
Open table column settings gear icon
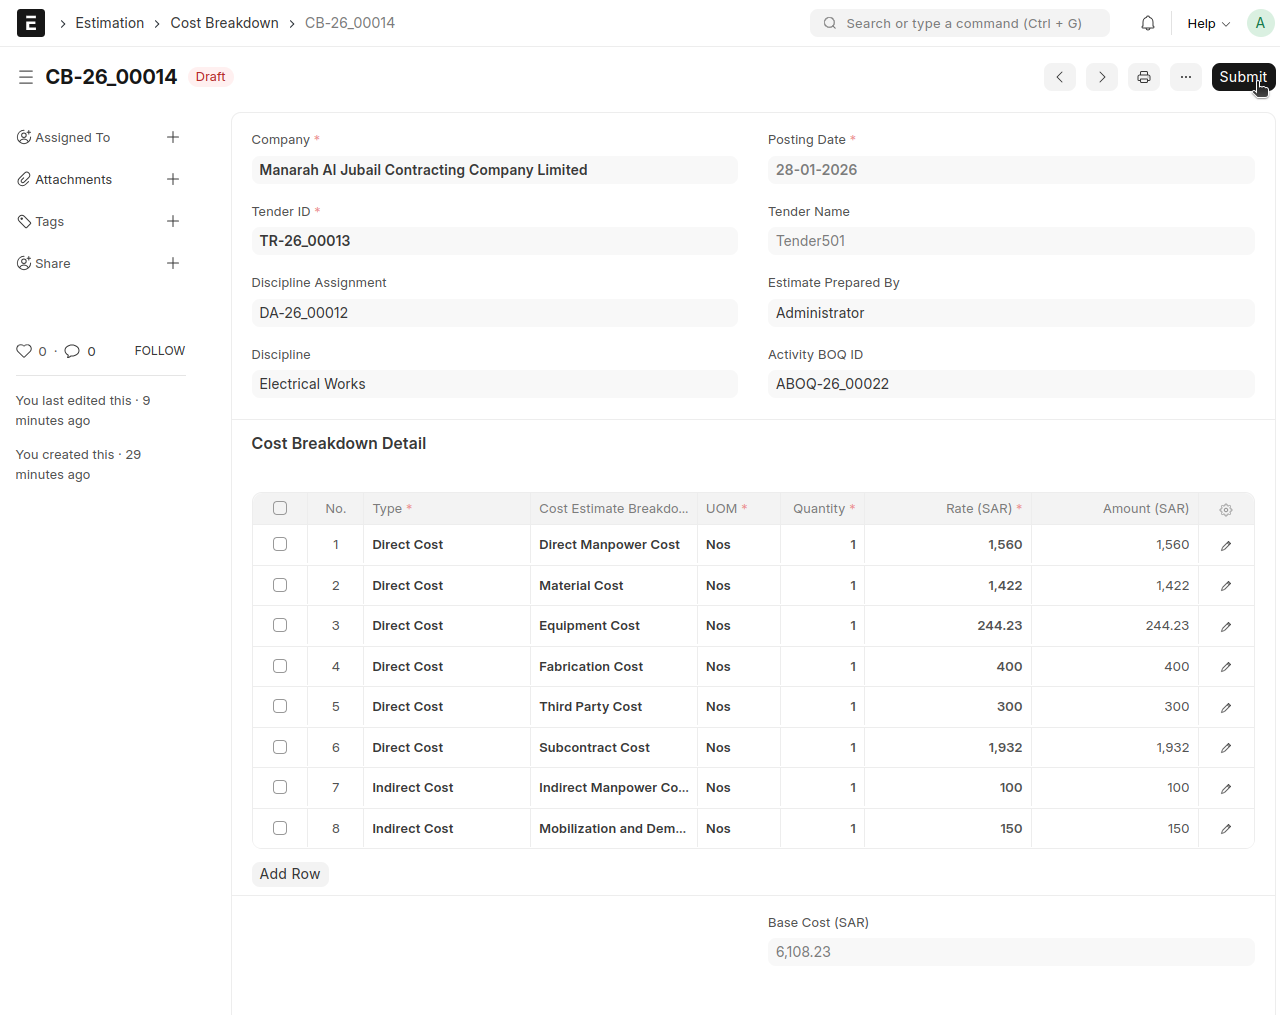tap(1225, 510)
